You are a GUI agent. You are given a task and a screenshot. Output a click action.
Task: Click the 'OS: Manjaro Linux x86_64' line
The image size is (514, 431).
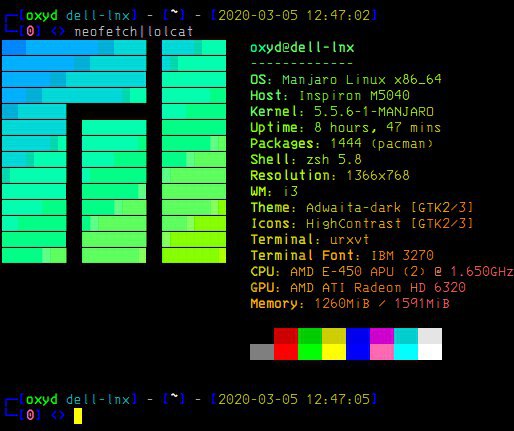click(x=346, y=80)
